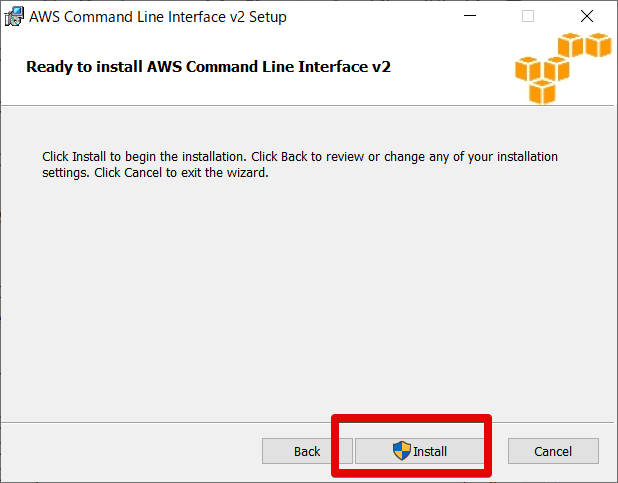This screenshot has width=618, height=483.
Task: Click empty space left of the Back button
Action: [x=130, y=451]
